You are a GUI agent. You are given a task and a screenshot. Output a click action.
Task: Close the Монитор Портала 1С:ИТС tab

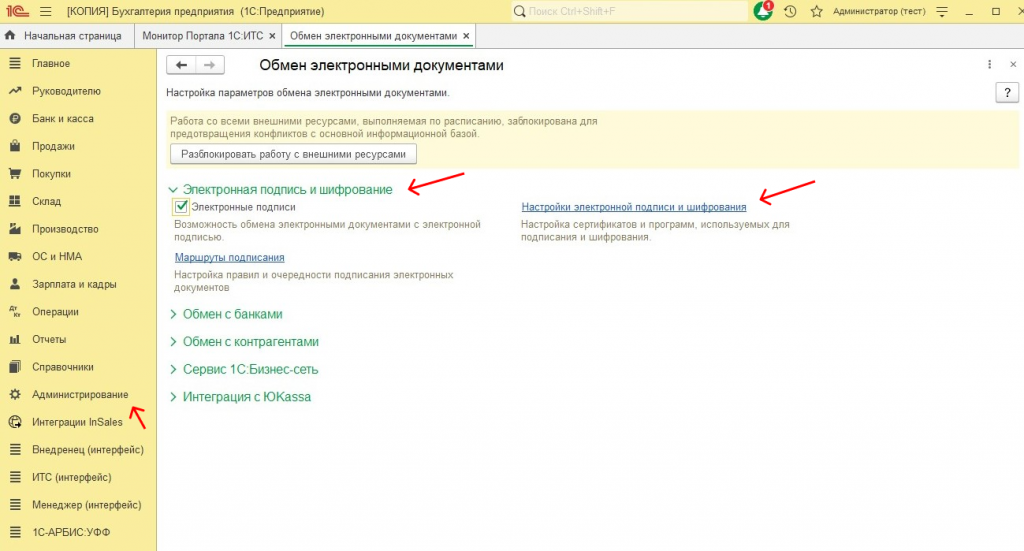pyautogui.click(x=272, y=36)
